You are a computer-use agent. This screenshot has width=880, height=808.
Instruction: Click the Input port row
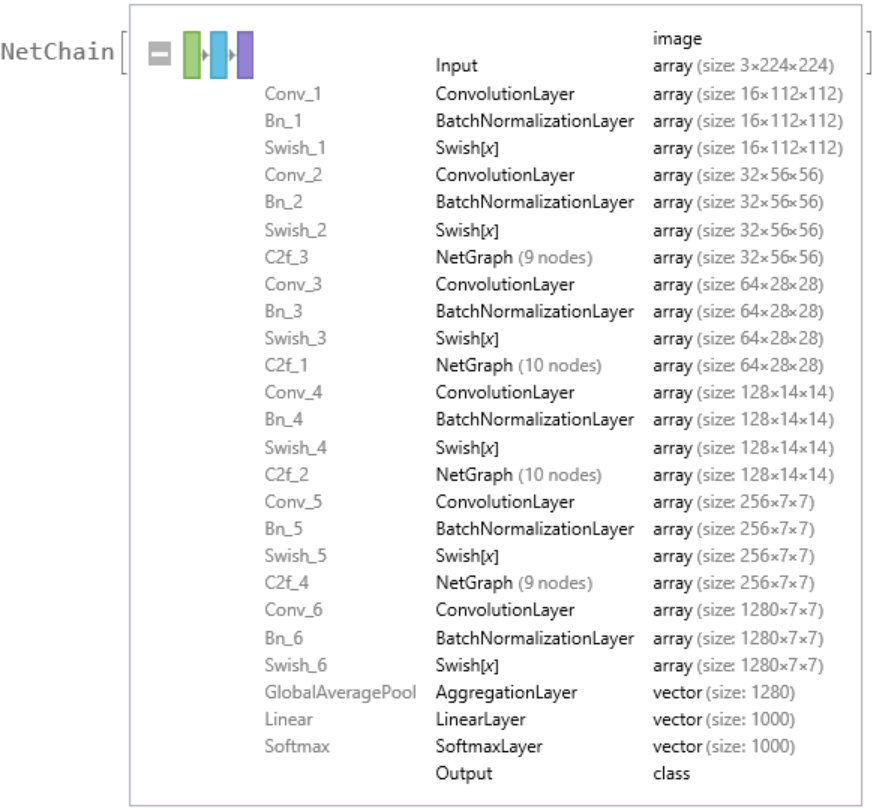[457, 66]
